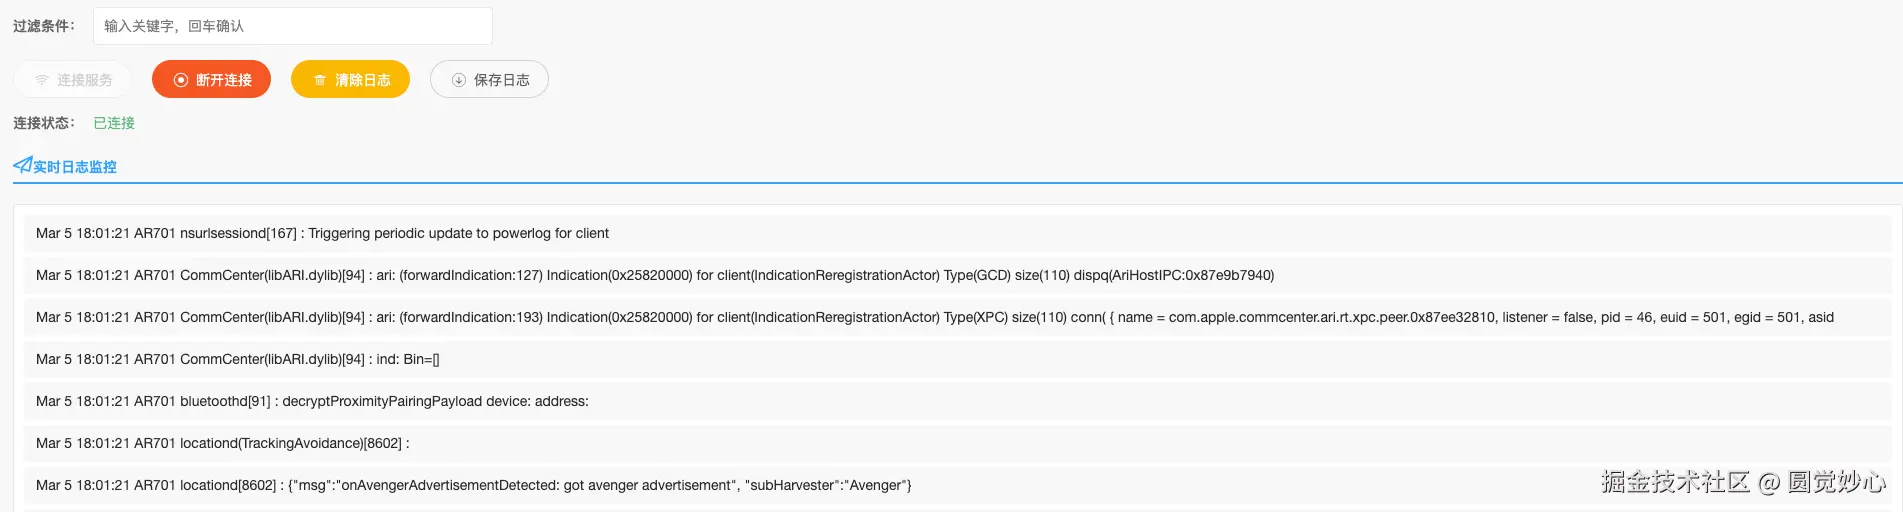
Task: Disconnect using the 断开连接 button label
Action: point(224,80)
